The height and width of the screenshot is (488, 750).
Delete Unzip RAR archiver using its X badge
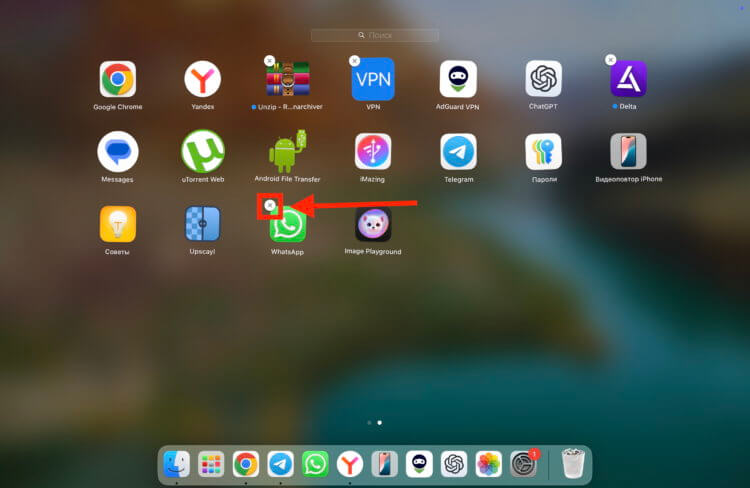(x=269, y=61)
